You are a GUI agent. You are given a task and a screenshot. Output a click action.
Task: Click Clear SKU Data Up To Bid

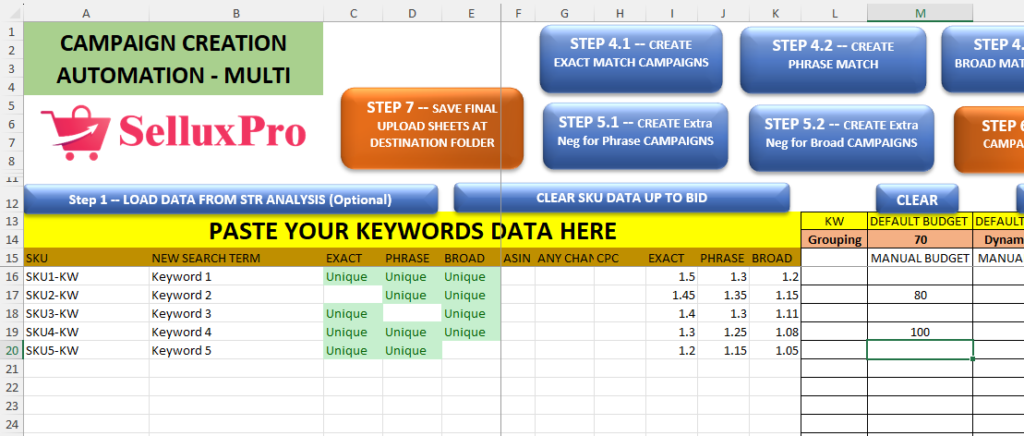click(x=621, y=198)
